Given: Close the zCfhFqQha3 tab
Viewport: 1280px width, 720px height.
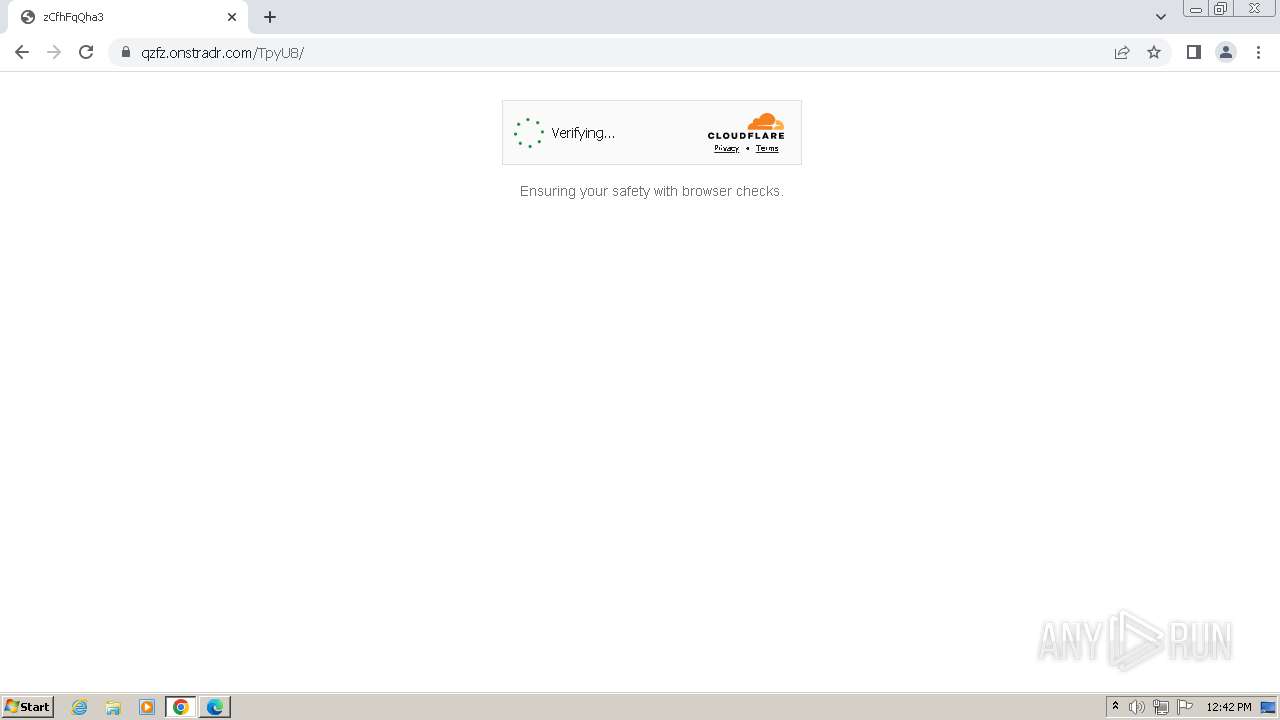Looking at the screenshot, I should tap(232, 17).
